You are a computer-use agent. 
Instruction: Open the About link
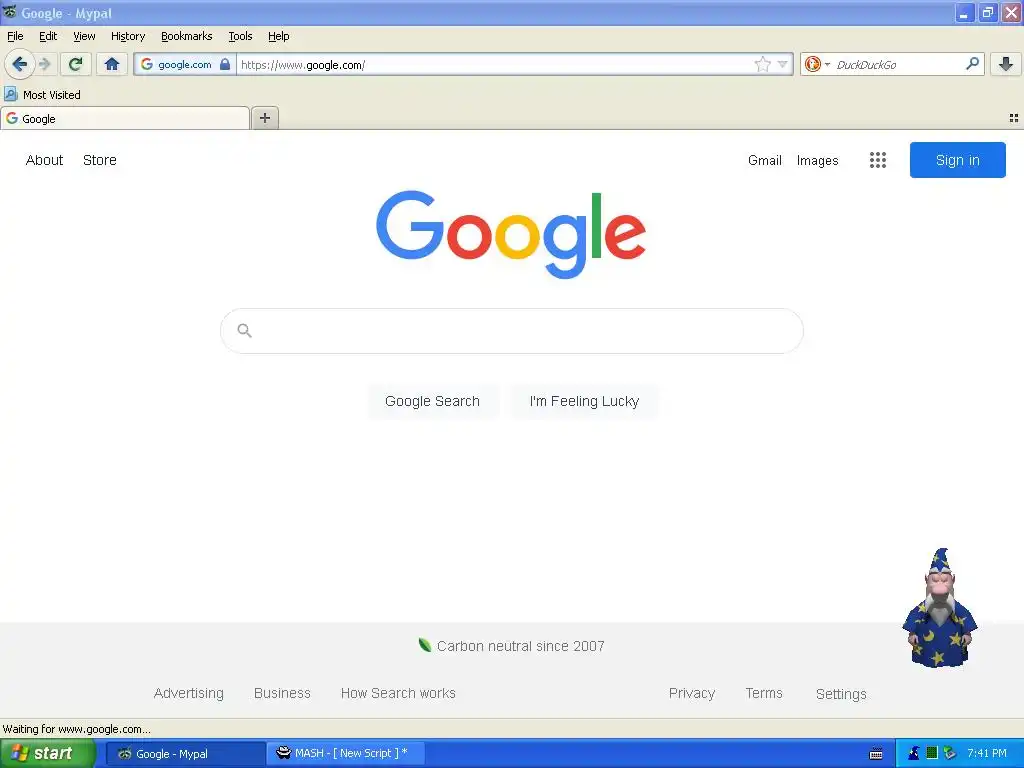pos(44,160)
